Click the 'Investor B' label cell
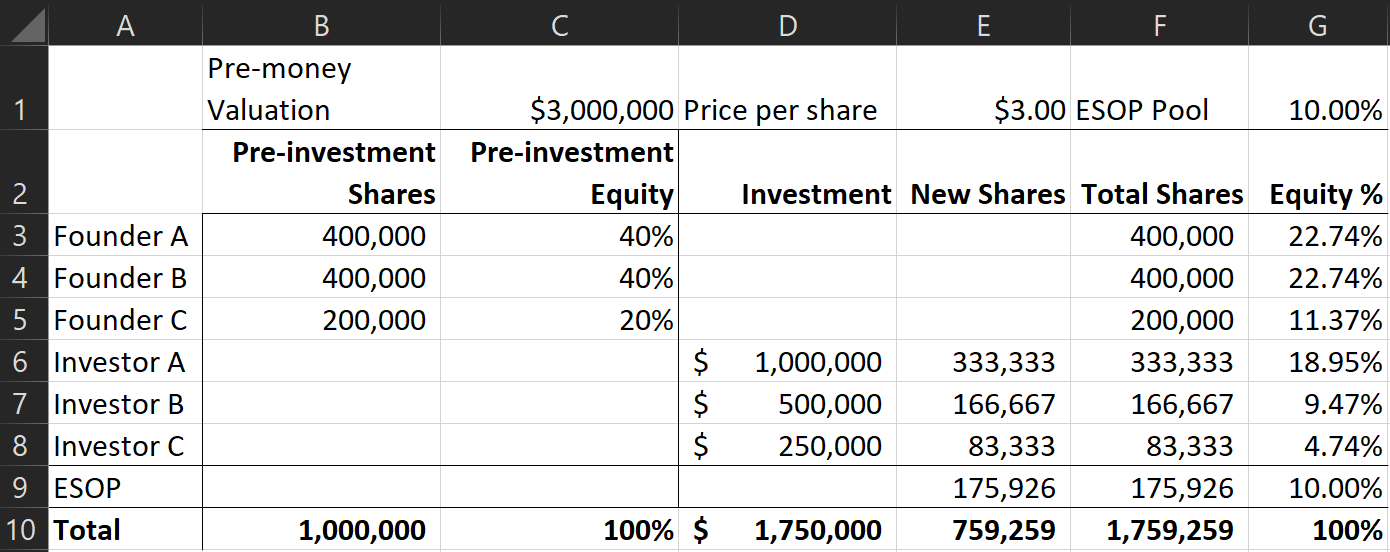The width and height of the screenshot is (1390, 552). [x=125, y=403]
